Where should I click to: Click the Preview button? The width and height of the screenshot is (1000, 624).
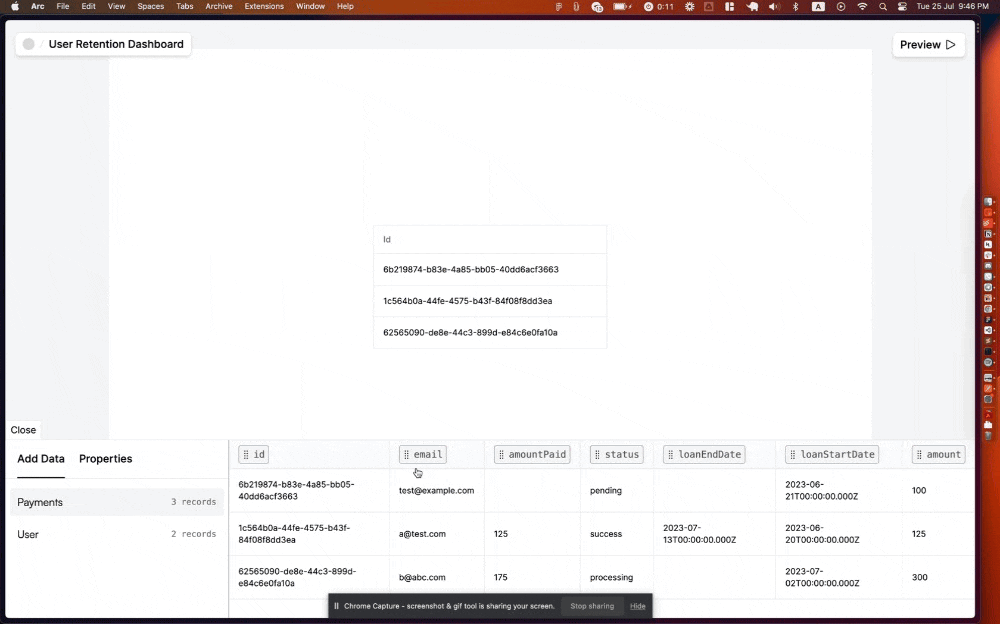click(x=928, y=45)
